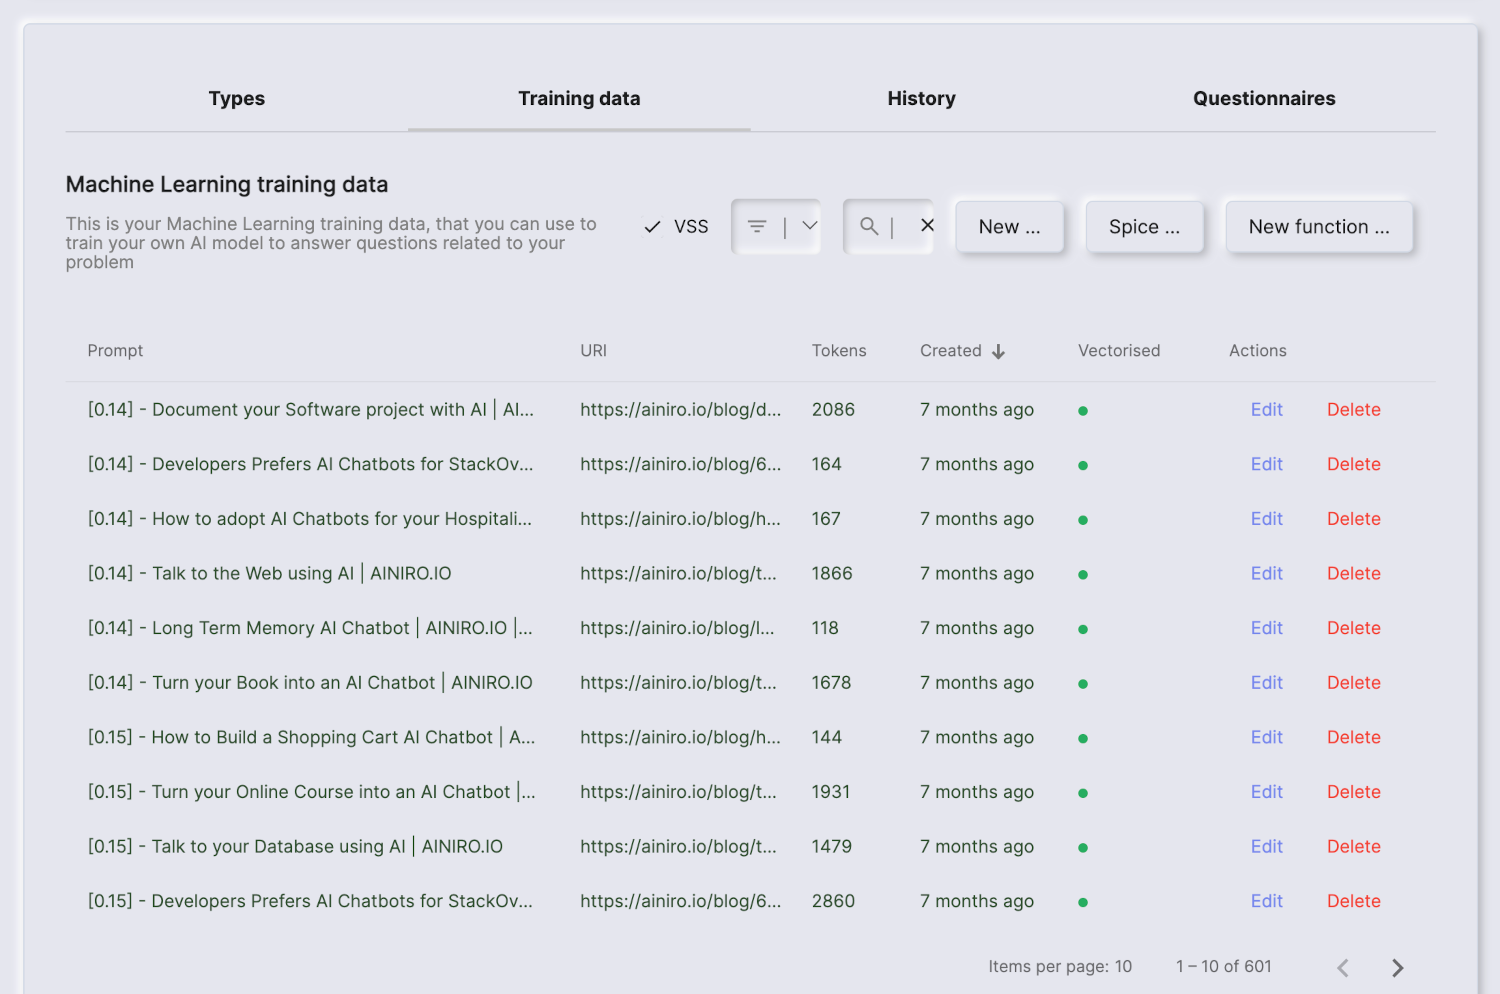1500x994 pixels.
Task: Edit the Talk to the Web row
Action: point(1266,574)
